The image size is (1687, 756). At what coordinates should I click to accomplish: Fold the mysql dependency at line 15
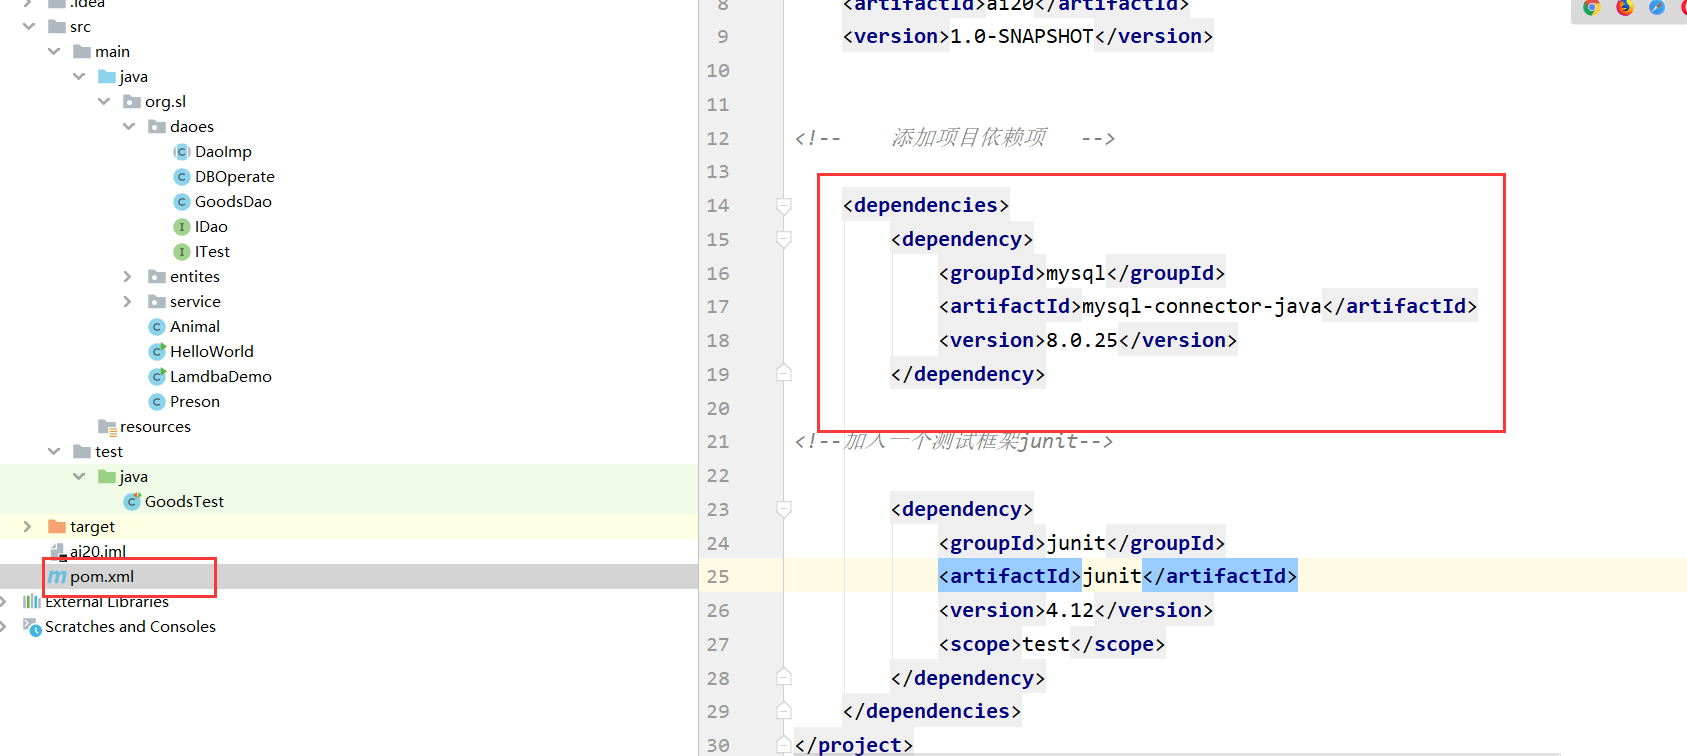tap(784, 240)
